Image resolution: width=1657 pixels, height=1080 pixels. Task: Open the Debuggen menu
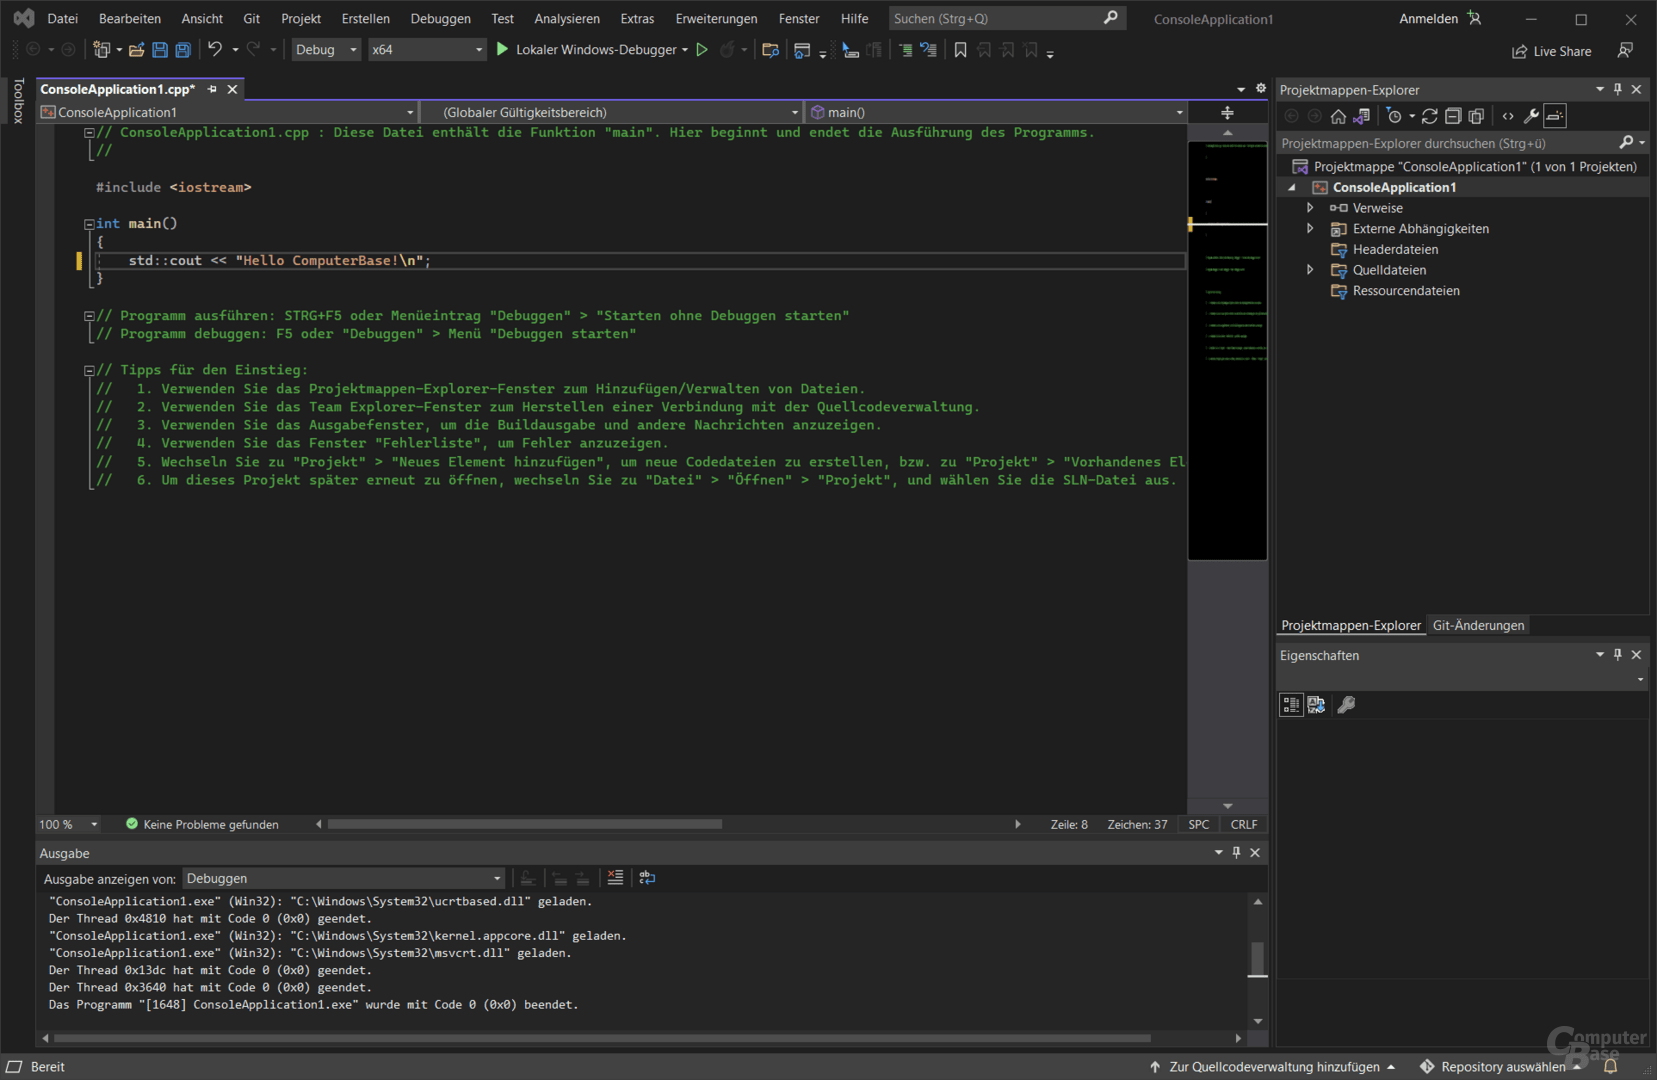[440, 19]
